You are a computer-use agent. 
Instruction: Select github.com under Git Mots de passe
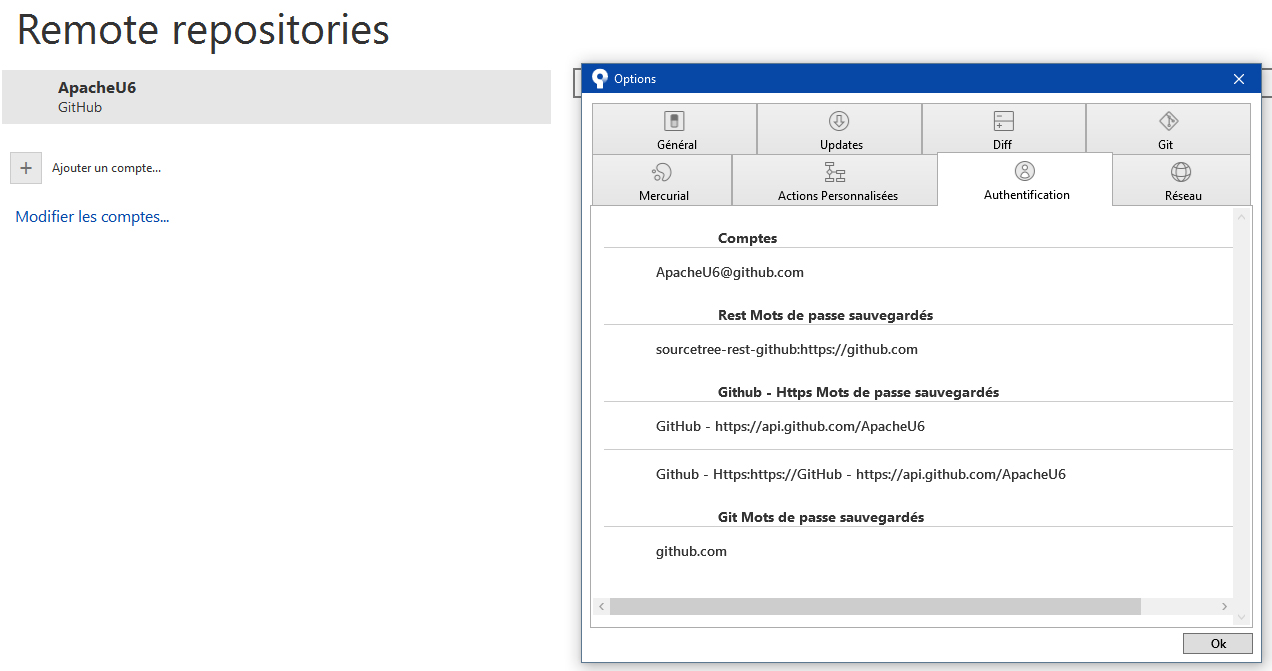point(691,551)
